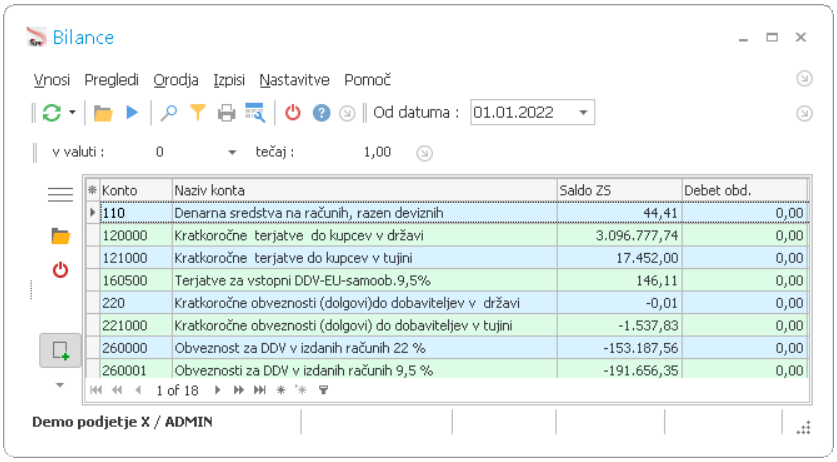Click the options arrow after tečaj field
This screenshot has width=837, height=462.
coord(424,153)
